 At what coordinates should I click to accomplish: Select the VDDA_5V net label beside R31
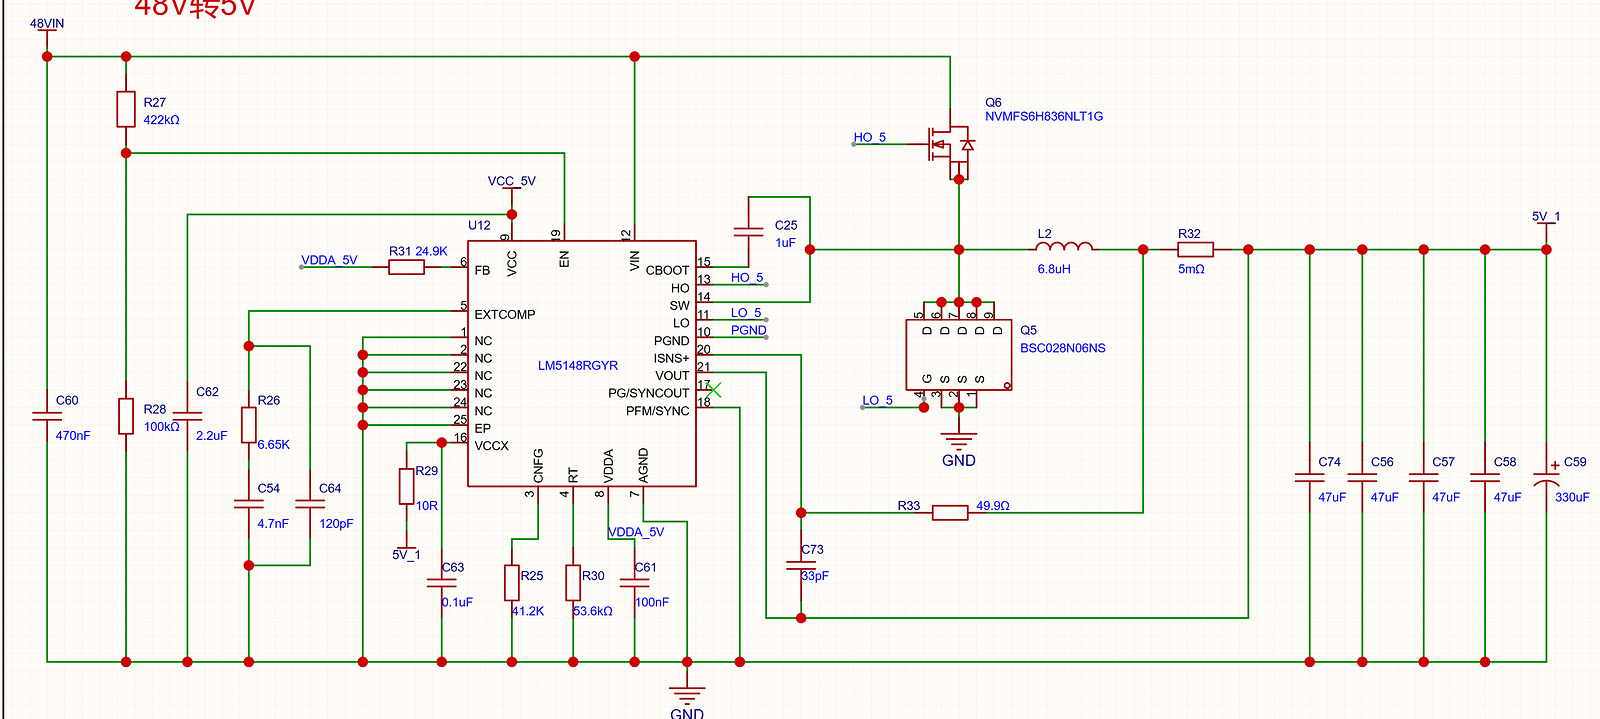(x=329, y=260)
